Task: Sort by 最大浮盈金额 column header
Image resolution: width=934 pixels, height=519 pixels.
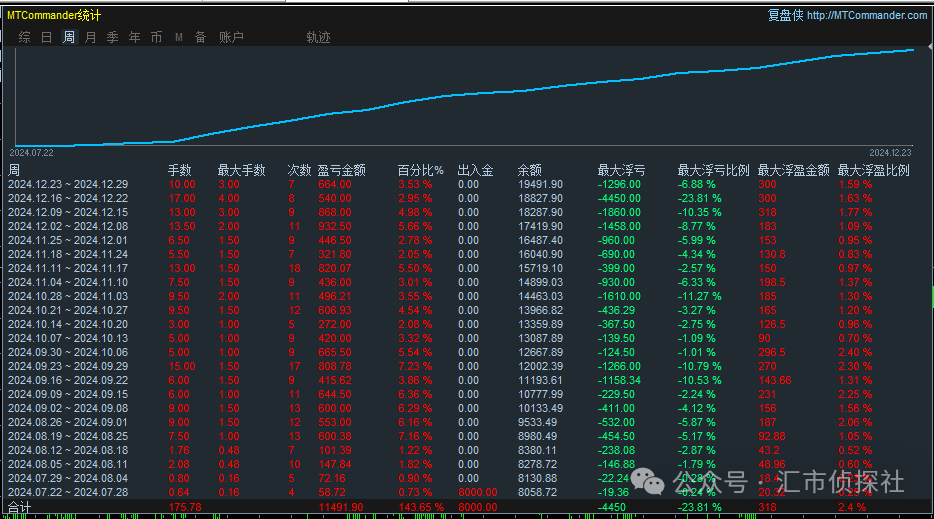Action: 793,170
